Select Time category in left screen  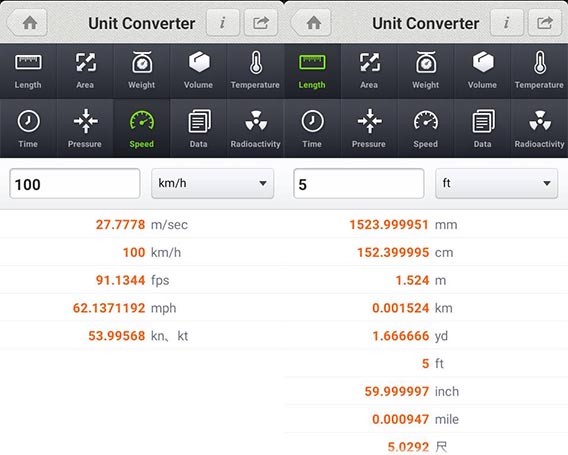tap(28, 128)
